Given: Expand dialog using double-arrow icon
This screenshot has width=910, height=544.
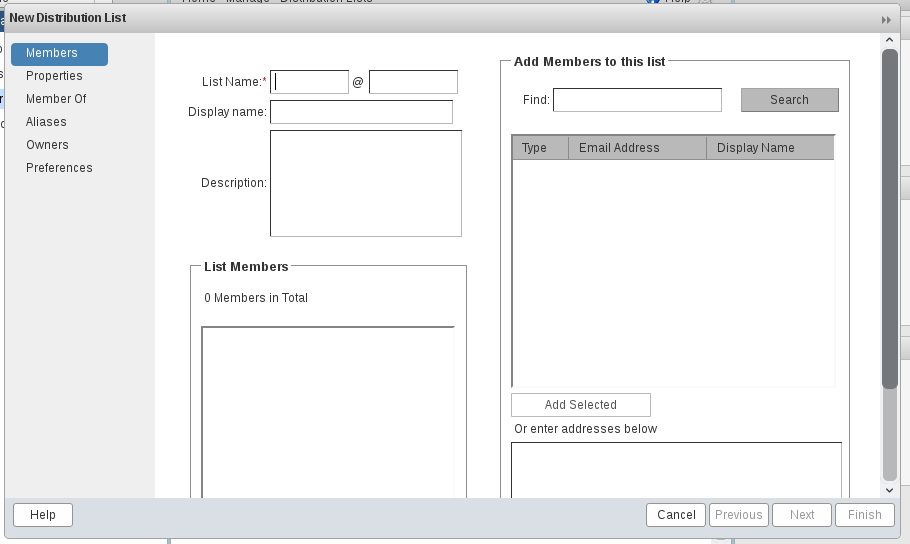Looking at the screenshot, I should coord(886,20).
